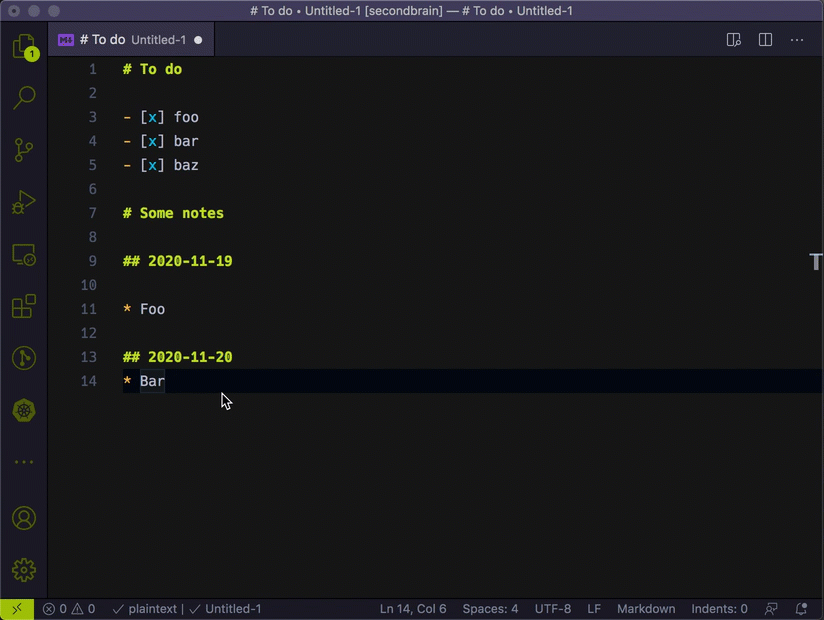Screen dimensions: 824x620
Task: Change language mode from Markdown
Action: tap(645, 609)
